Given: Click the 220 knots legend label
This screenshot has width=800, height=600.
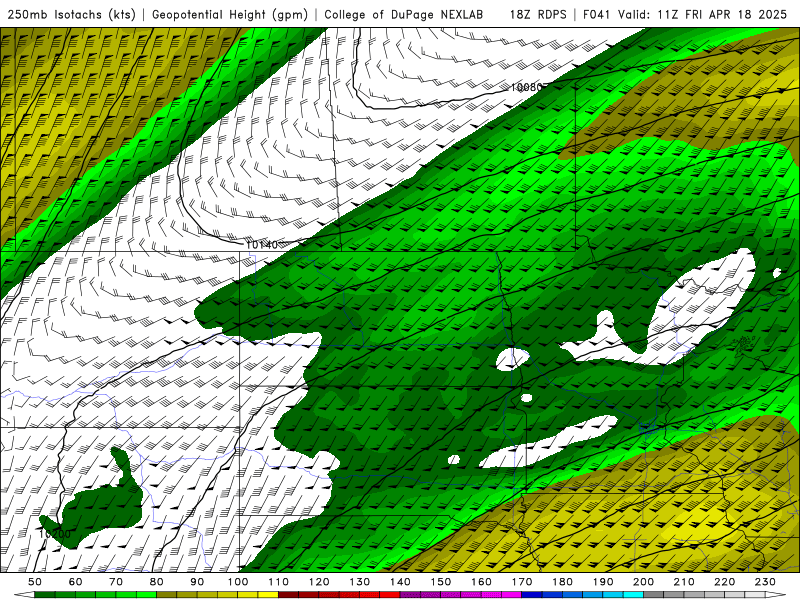Looking at the screenshot, I should pos(724,582).
